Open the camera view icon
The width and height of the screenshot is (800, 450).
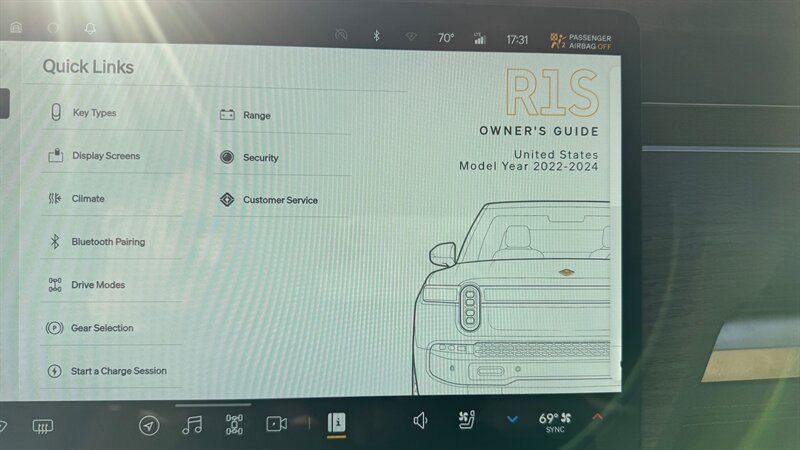pyautogui.click(x=276, y=424)
